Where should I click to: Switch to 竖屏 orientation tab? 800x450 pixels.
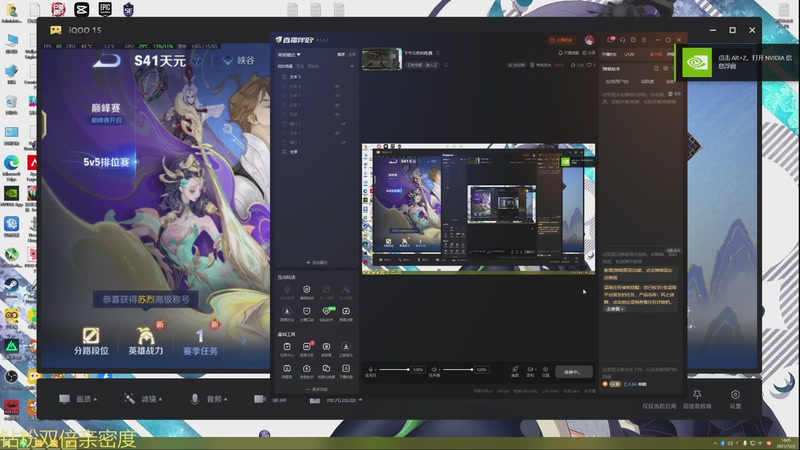coord(352,55)
